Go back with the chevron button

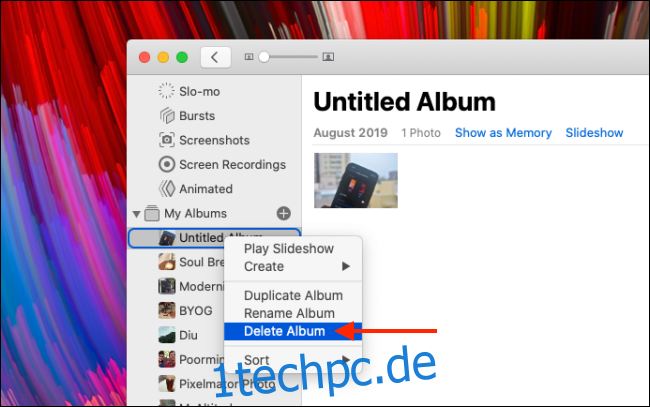(x=216, y=57)
